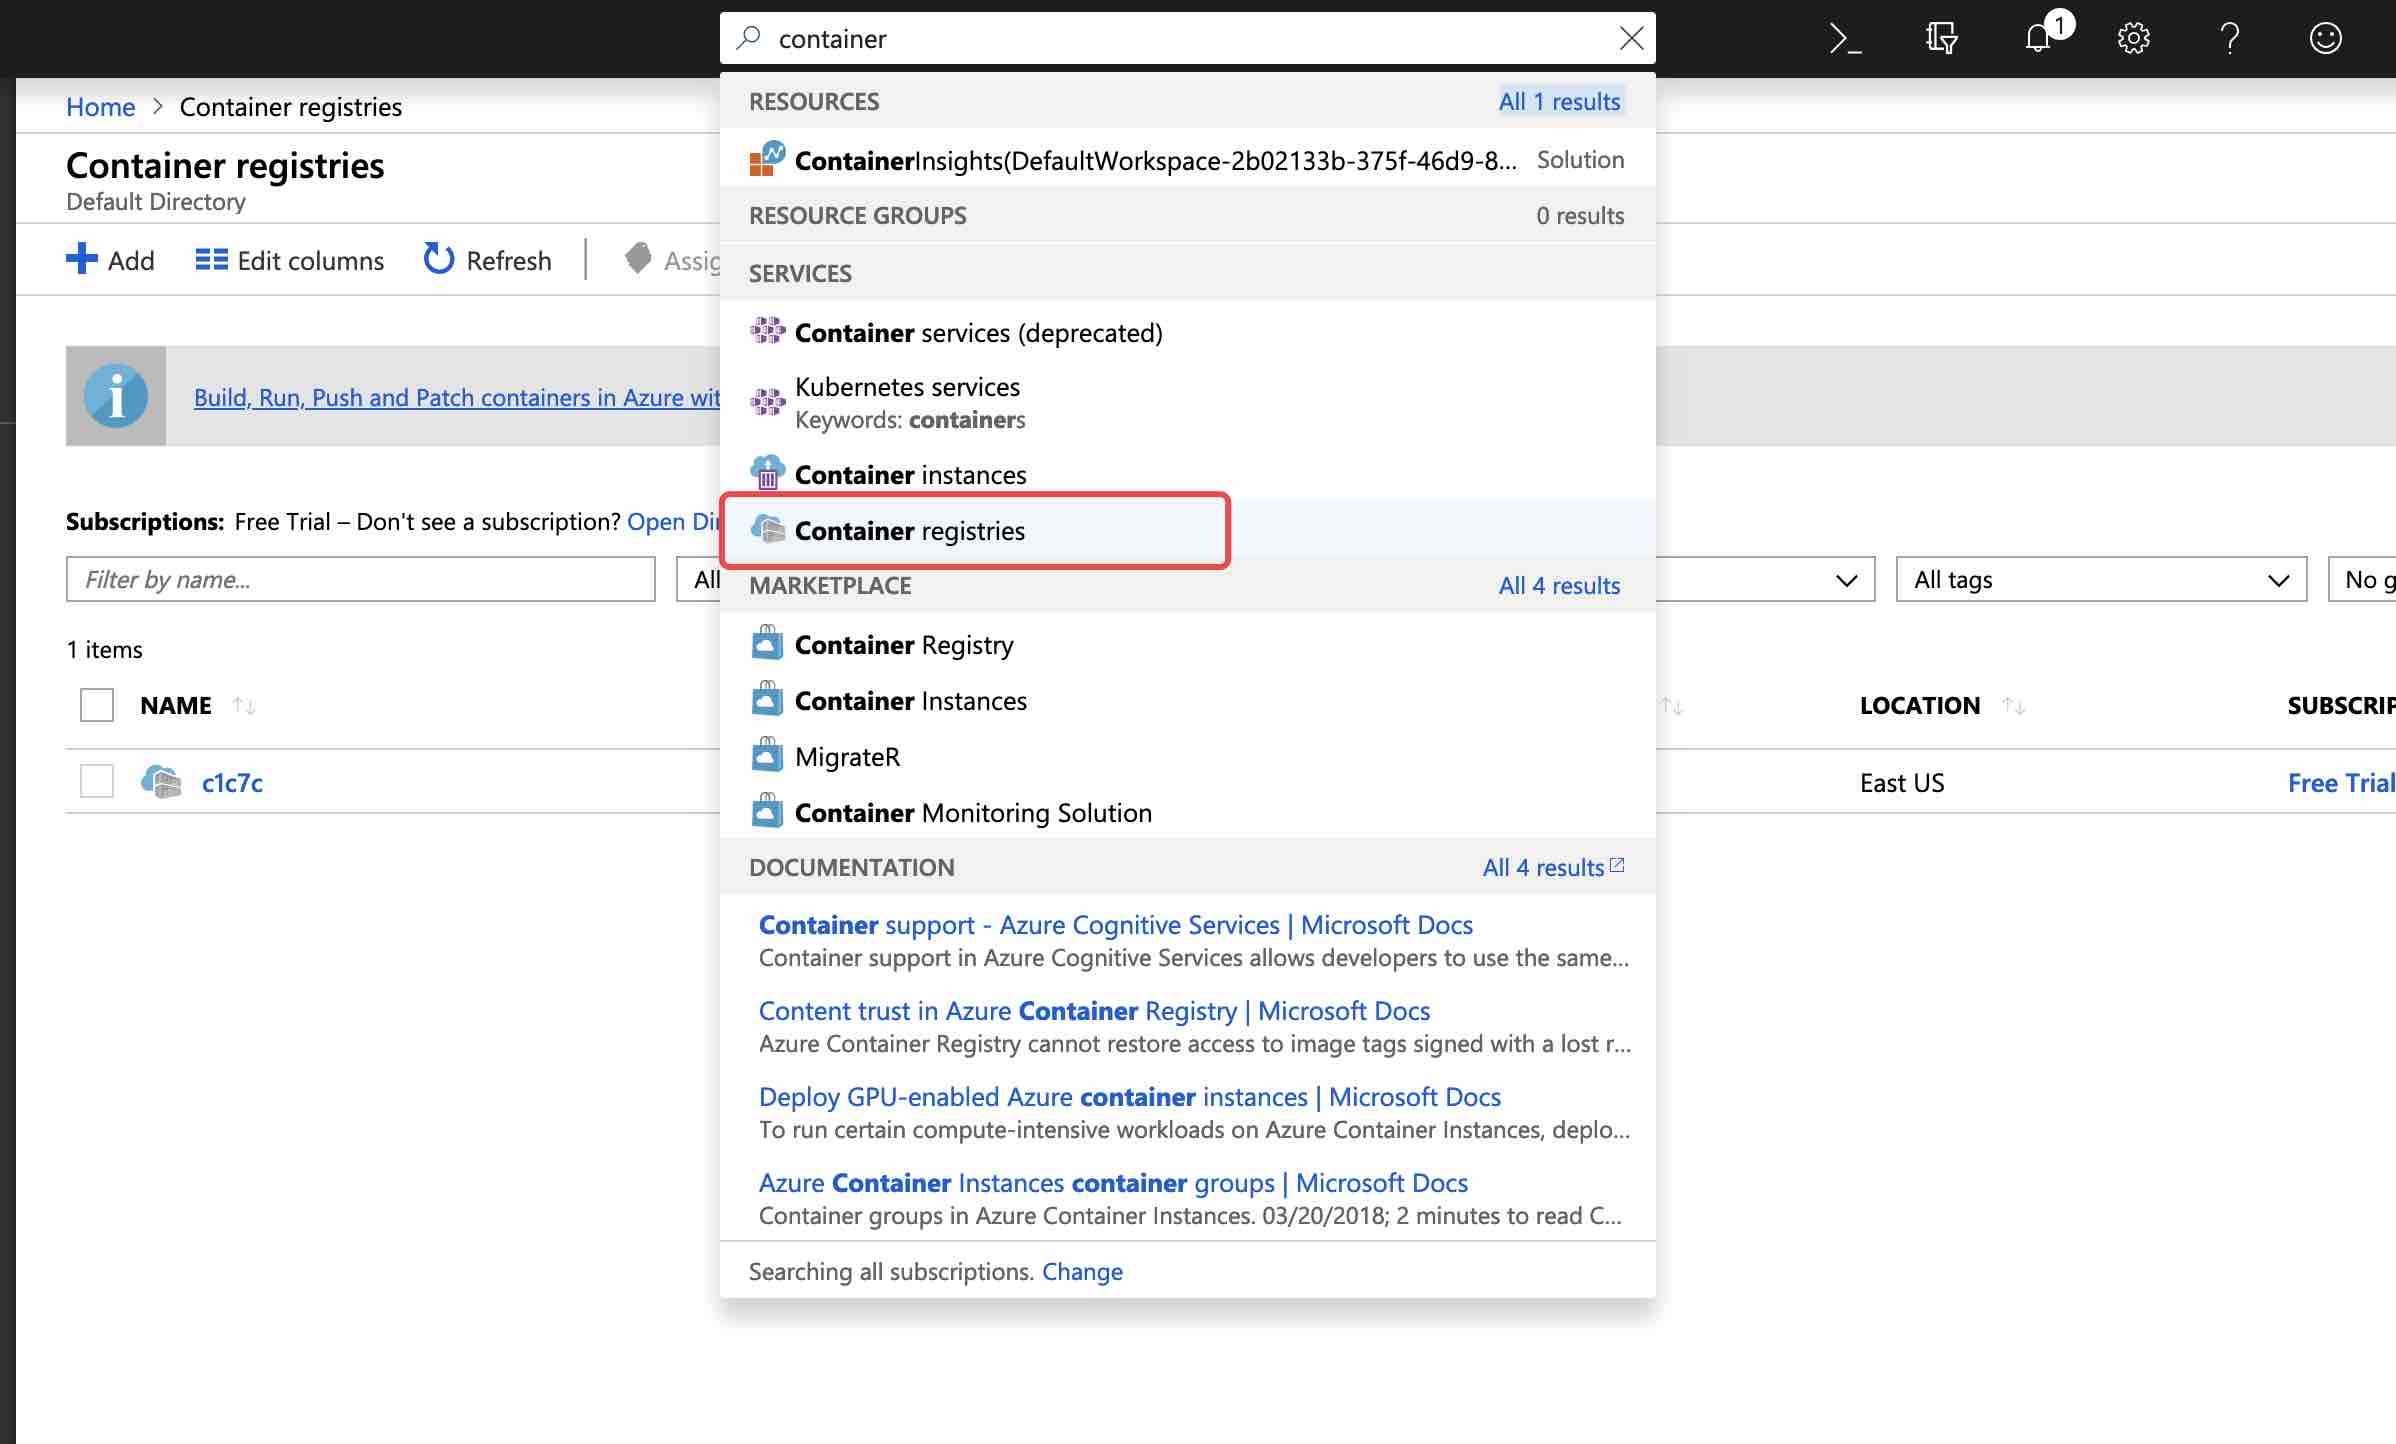Screen dimensions: 2396x1444
Task: Toggle the select-all NAME checkbox
Action: pos(97,705)
